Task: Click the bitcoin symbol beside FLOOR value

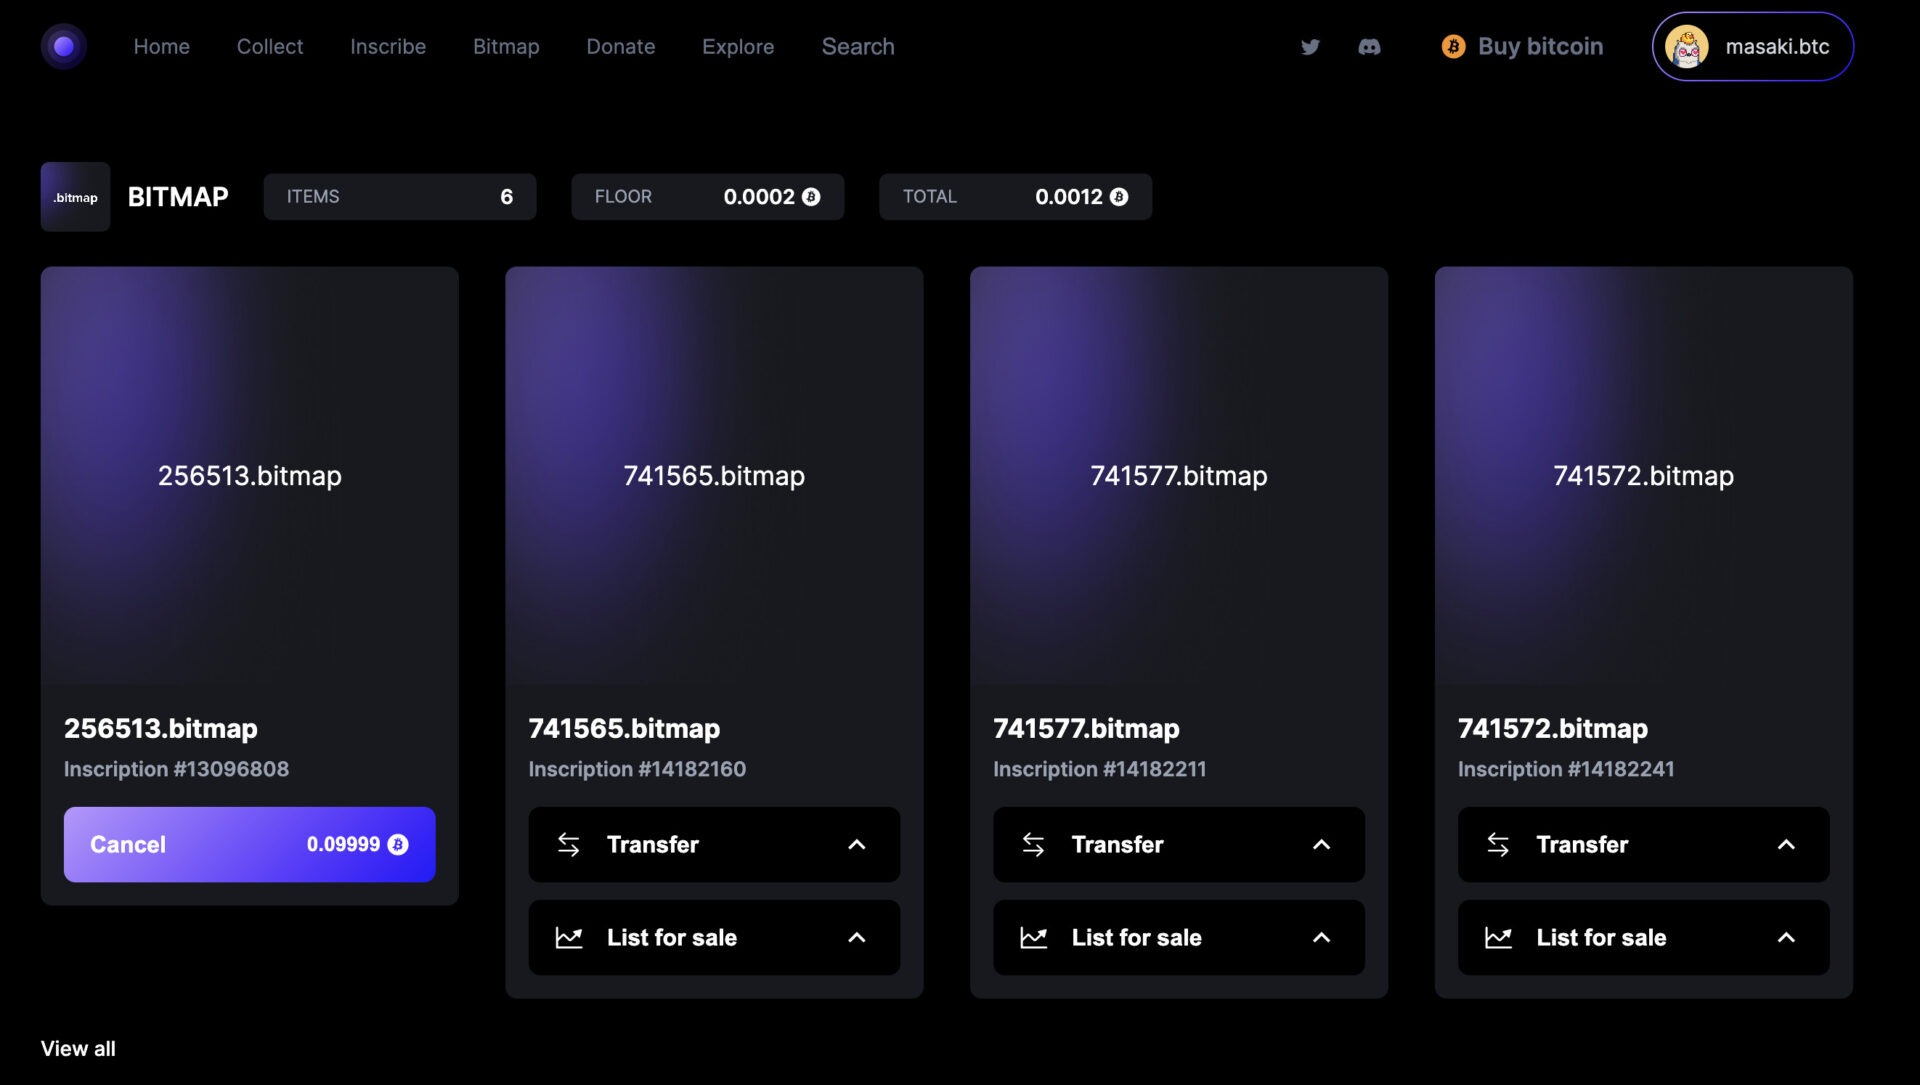Action: point(811,197)
